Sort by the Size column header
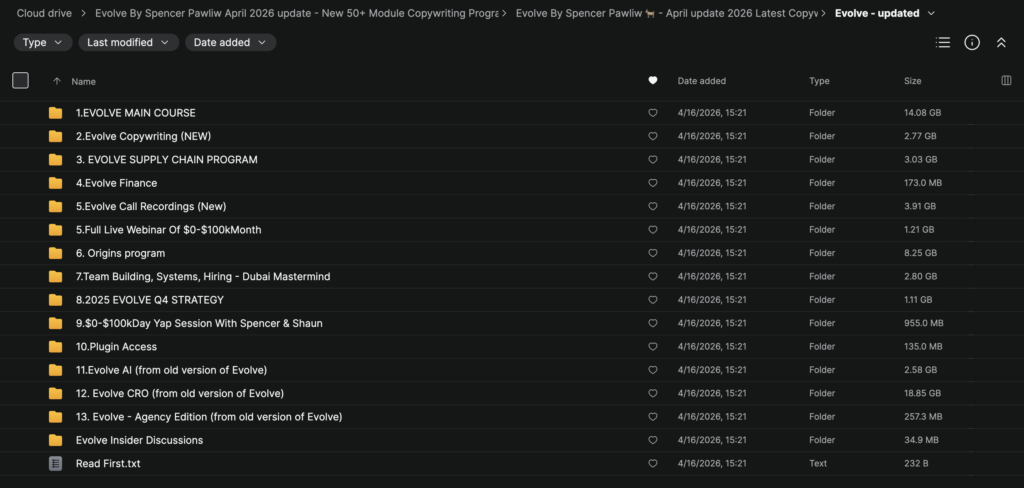This screenshot has height=488, width=1024. pos(913,81)
